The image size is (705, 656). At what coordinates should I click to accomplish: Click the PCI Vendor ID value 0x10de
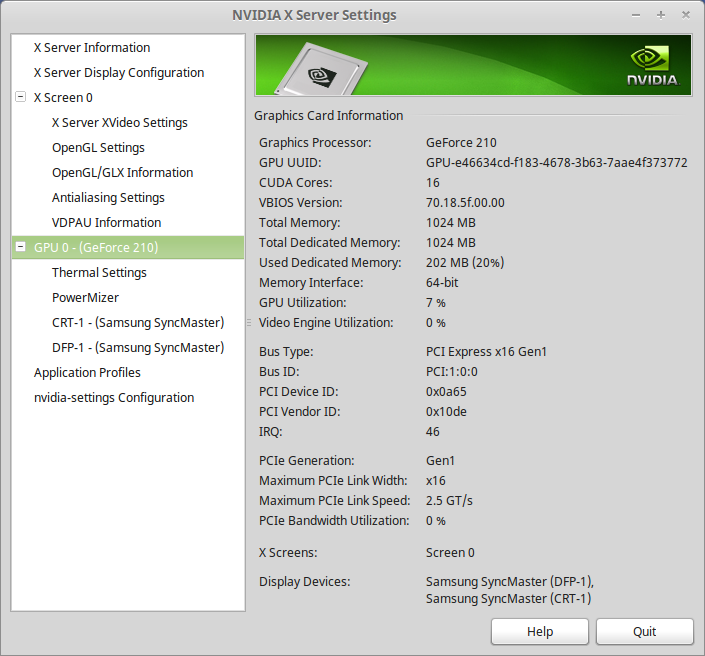pyautogui.click(x=446, y=412)
